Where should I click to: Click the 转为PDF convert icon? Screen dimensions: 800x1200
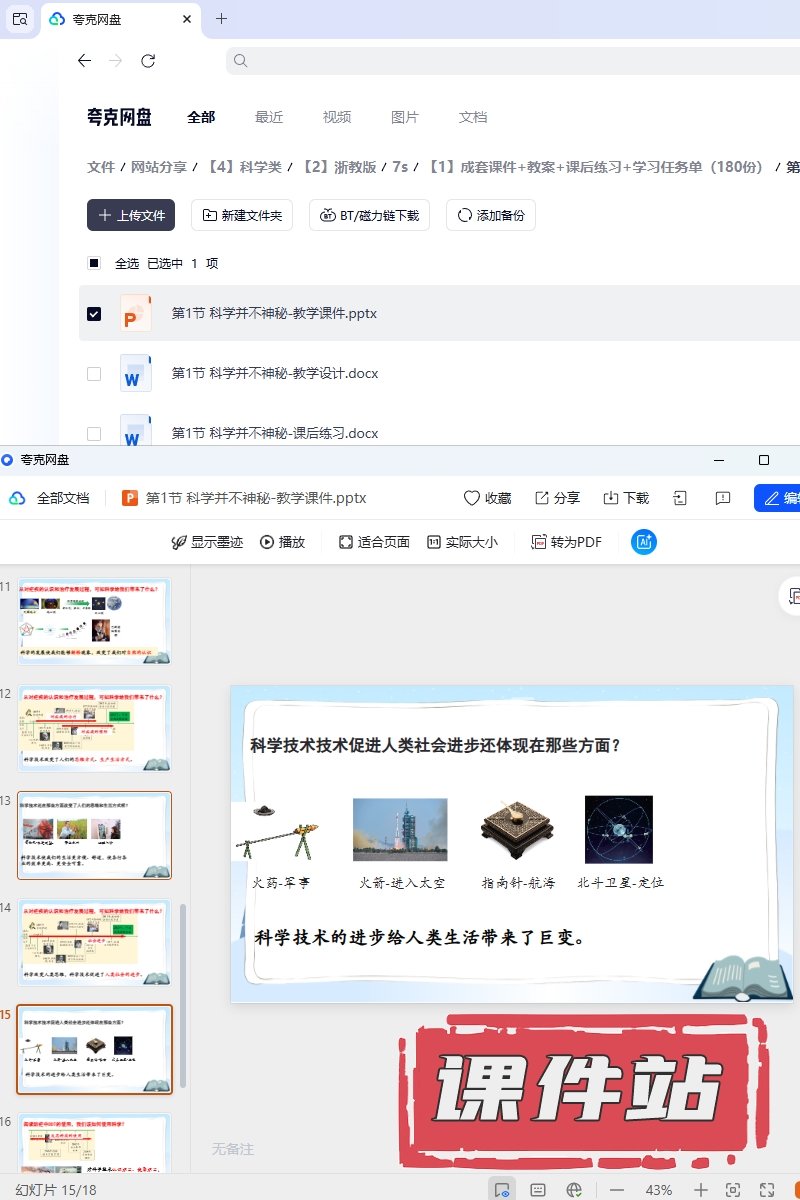[x=566, y=542]
